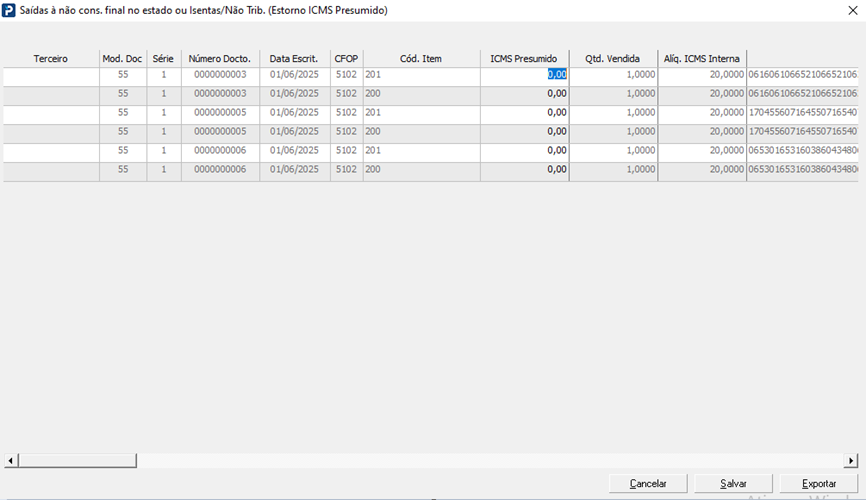Viewport: 866px width, 500px height.
Task: Click Série 1 in doc 0000000006 item 200 row
Action: [163, 170]
